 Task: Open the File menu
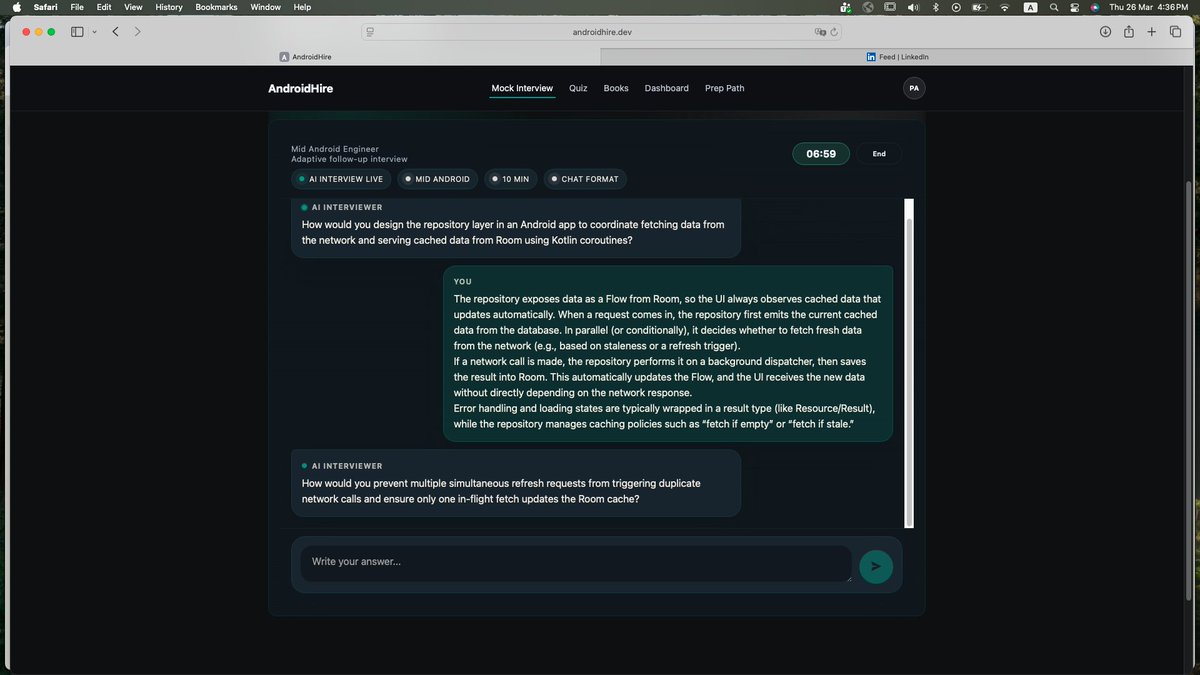coord(77,7)
